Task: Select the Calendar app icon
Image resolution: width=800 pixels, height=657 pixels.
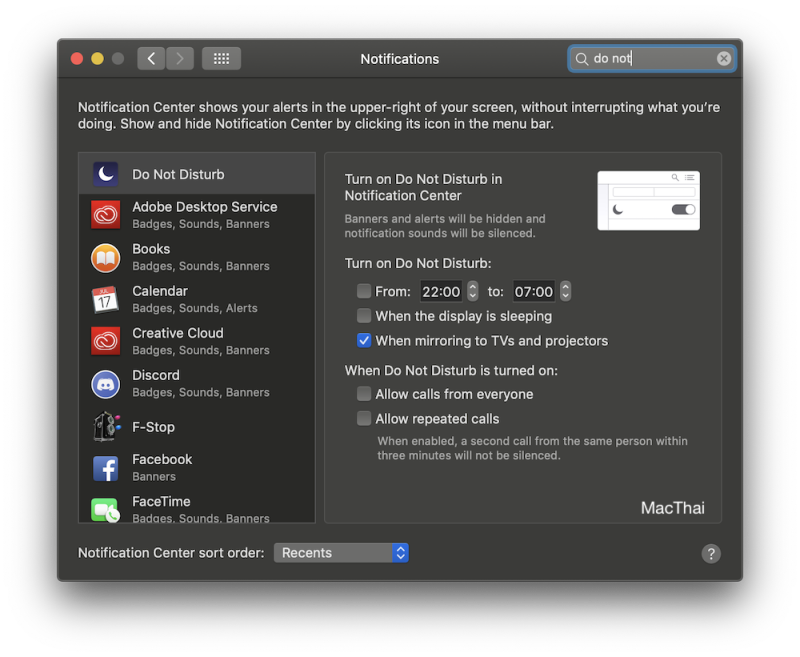Action: coord(105,298)
